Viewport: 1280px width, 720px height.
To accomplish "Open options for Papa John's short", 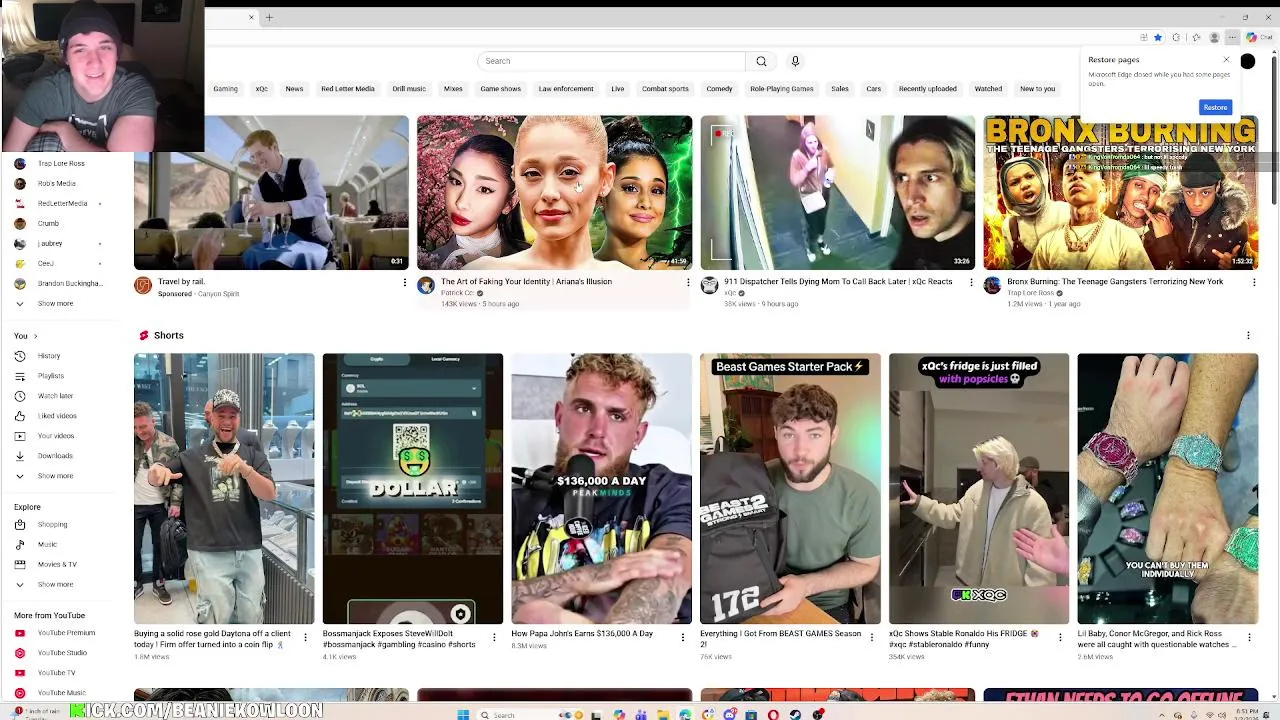I will [x=683, y=636].
